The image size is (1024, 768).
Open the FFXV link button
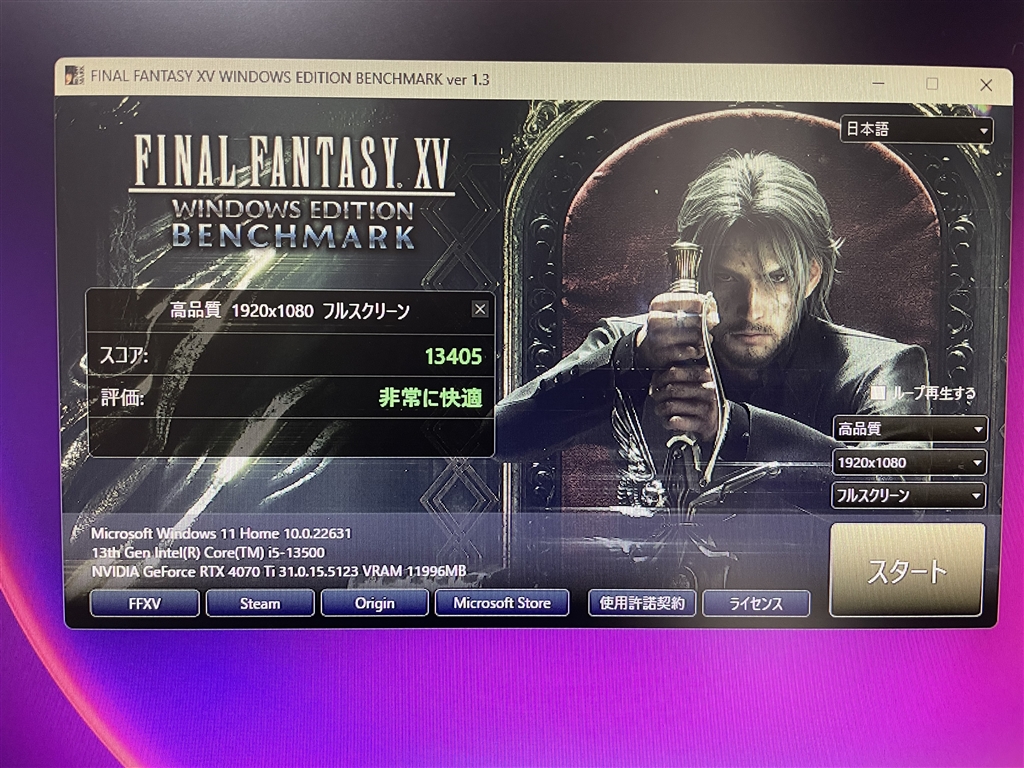point(144,603)
